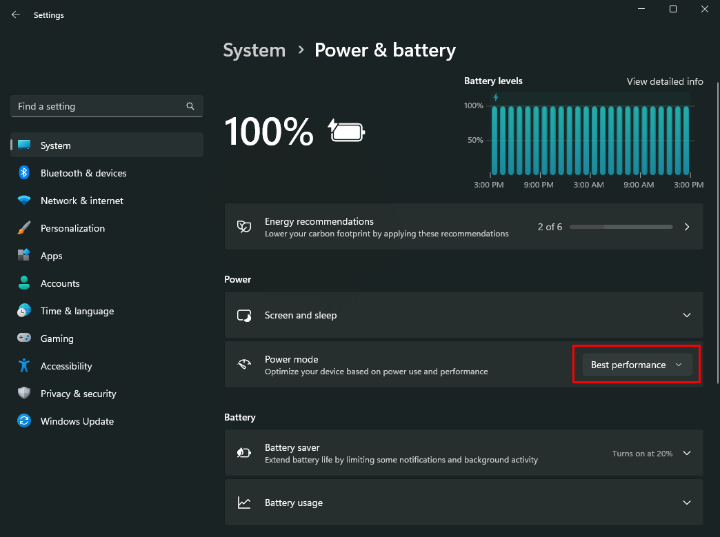This screenshot has width=720, height=537.
Task: Open Windows Update page
Action: pos(107,421)
